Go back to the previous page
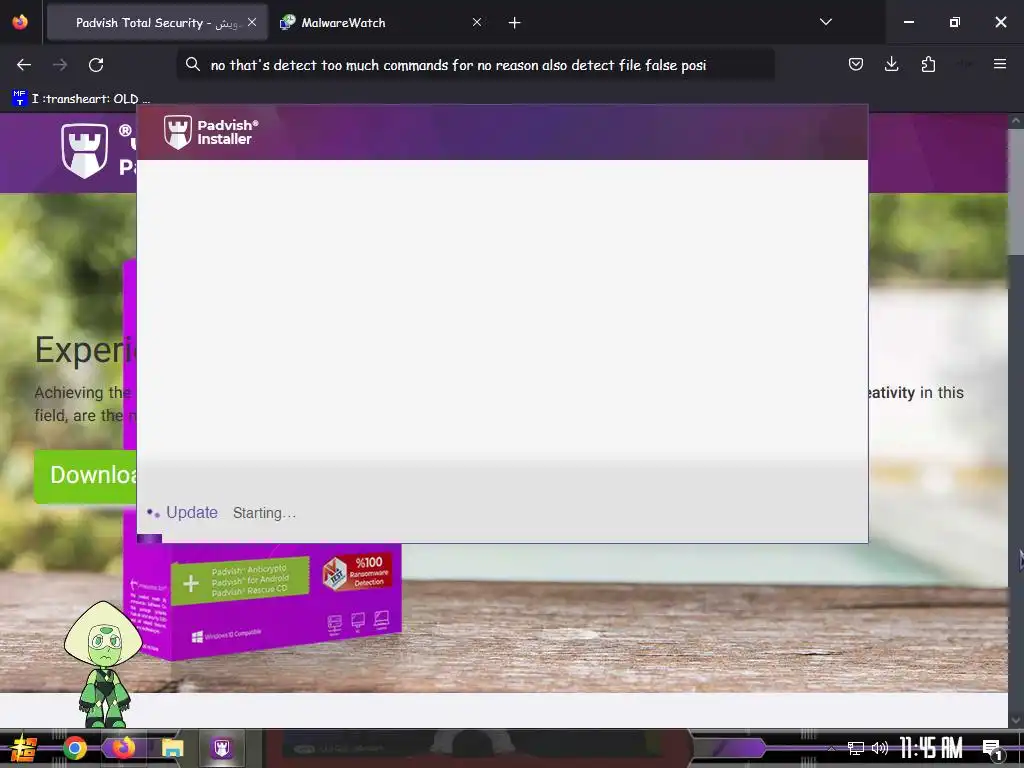This screenshot has width=1024, height=768. (x=24, y=65)
